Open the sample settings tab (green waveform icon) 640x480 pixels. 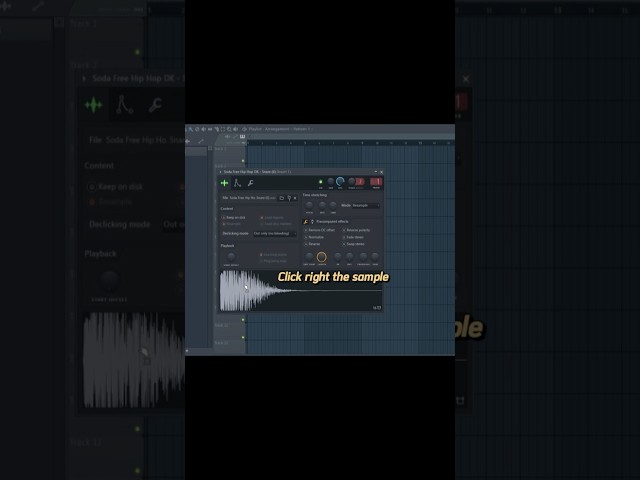pyautogui.click(x=224, y=183)
